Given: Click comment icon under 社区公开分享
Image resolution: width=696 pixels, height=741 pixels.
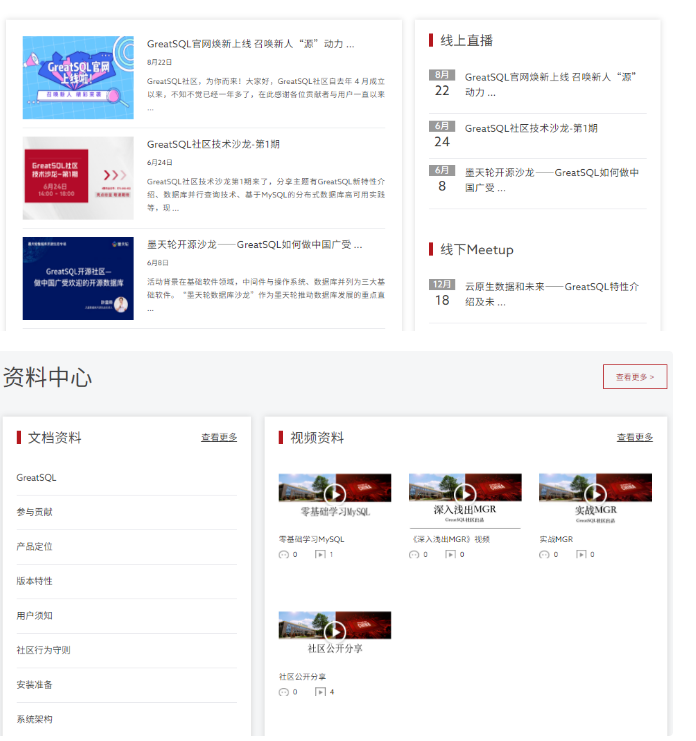Looking at the screenshot, I should [284, 692].
